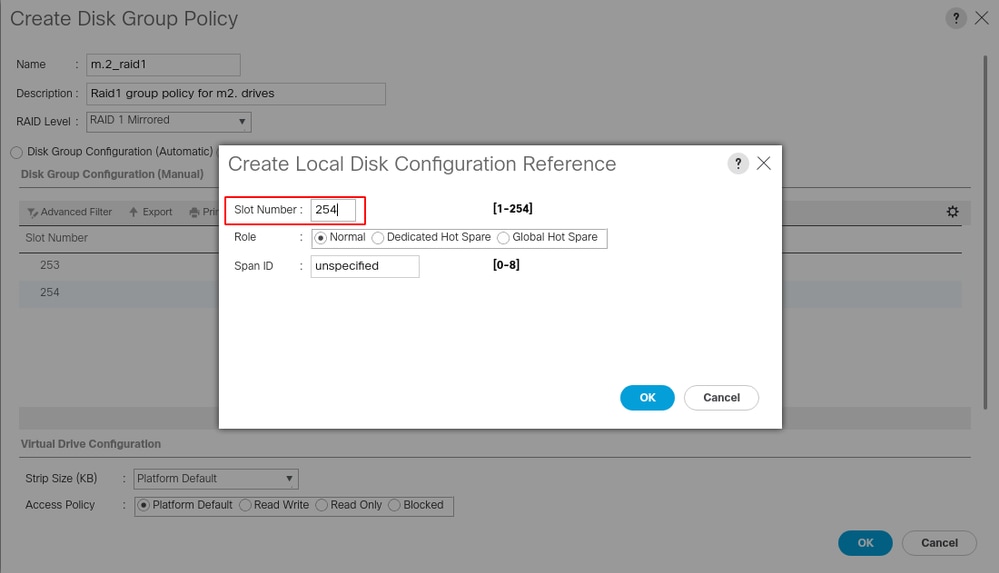Select the Normal role radio button

tap(320, 238)
